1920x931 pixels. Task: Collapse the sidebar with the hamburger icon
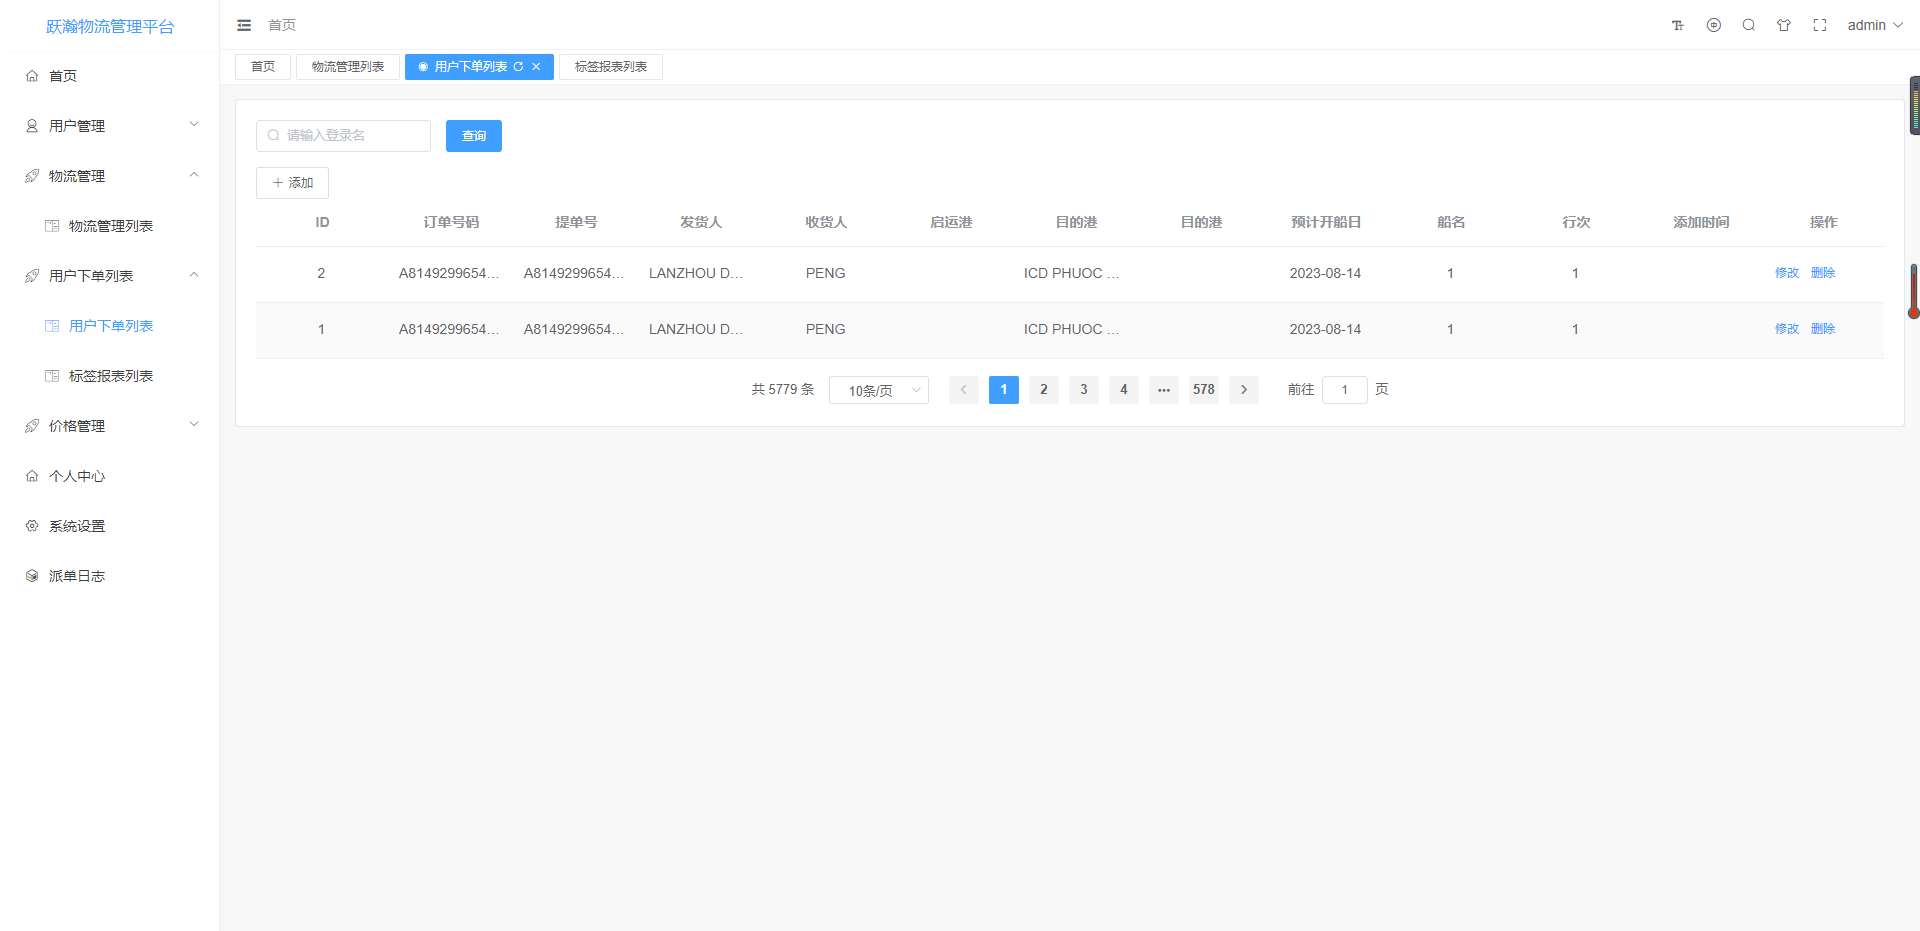pos(244,25)
